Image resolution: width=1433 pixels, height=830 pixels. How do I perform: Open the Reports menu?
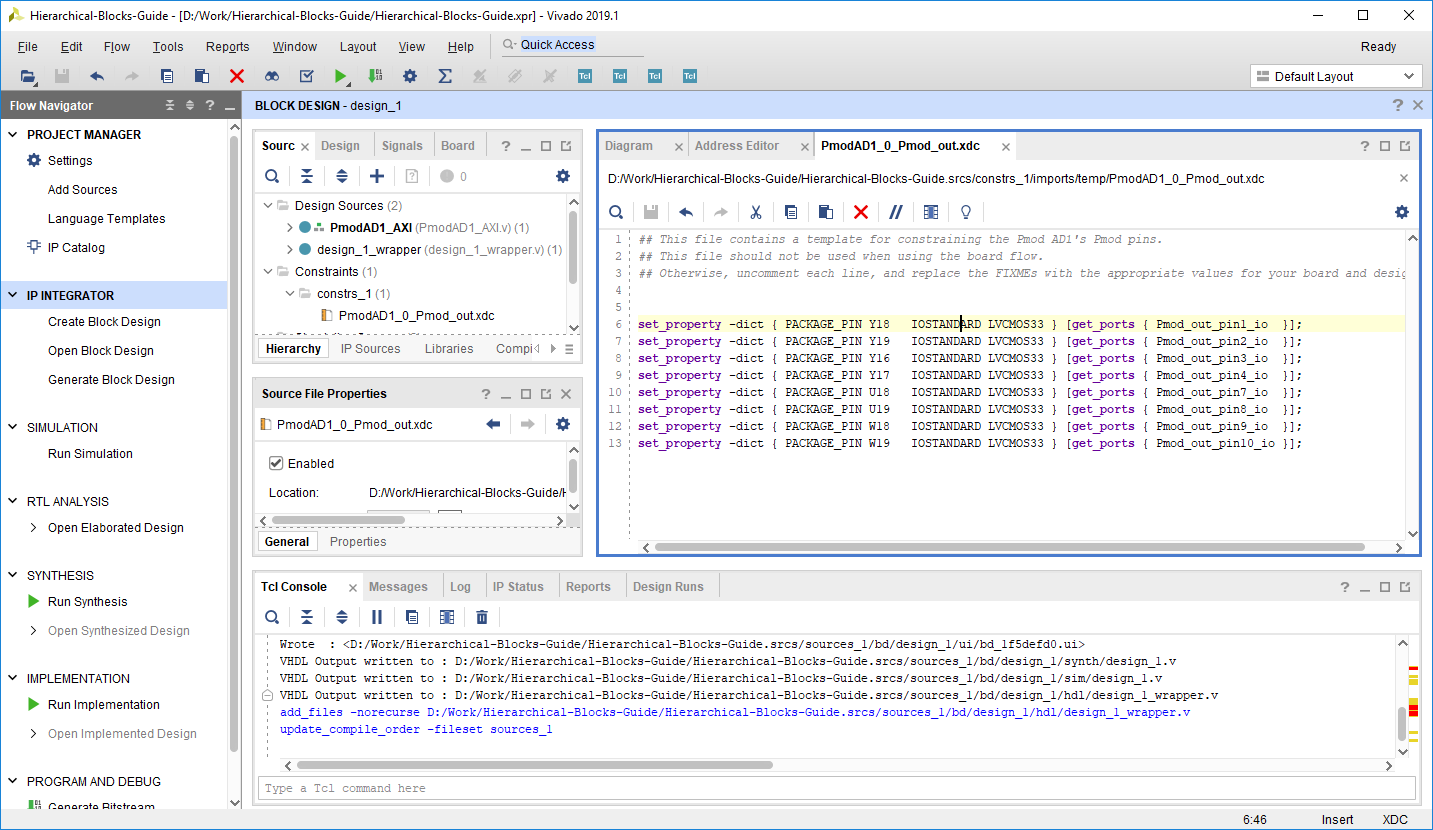click(227, 47)
